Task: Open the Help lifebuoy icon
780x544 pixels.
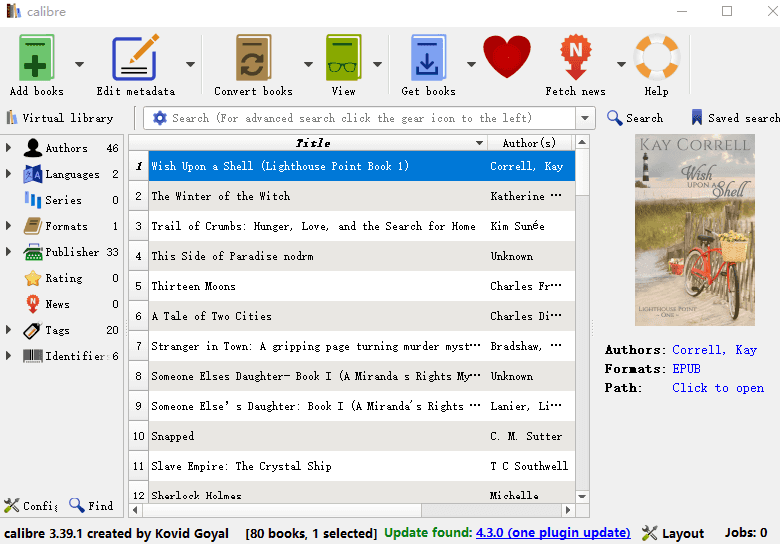Action: pyautogui.click(x=656, y=58)
